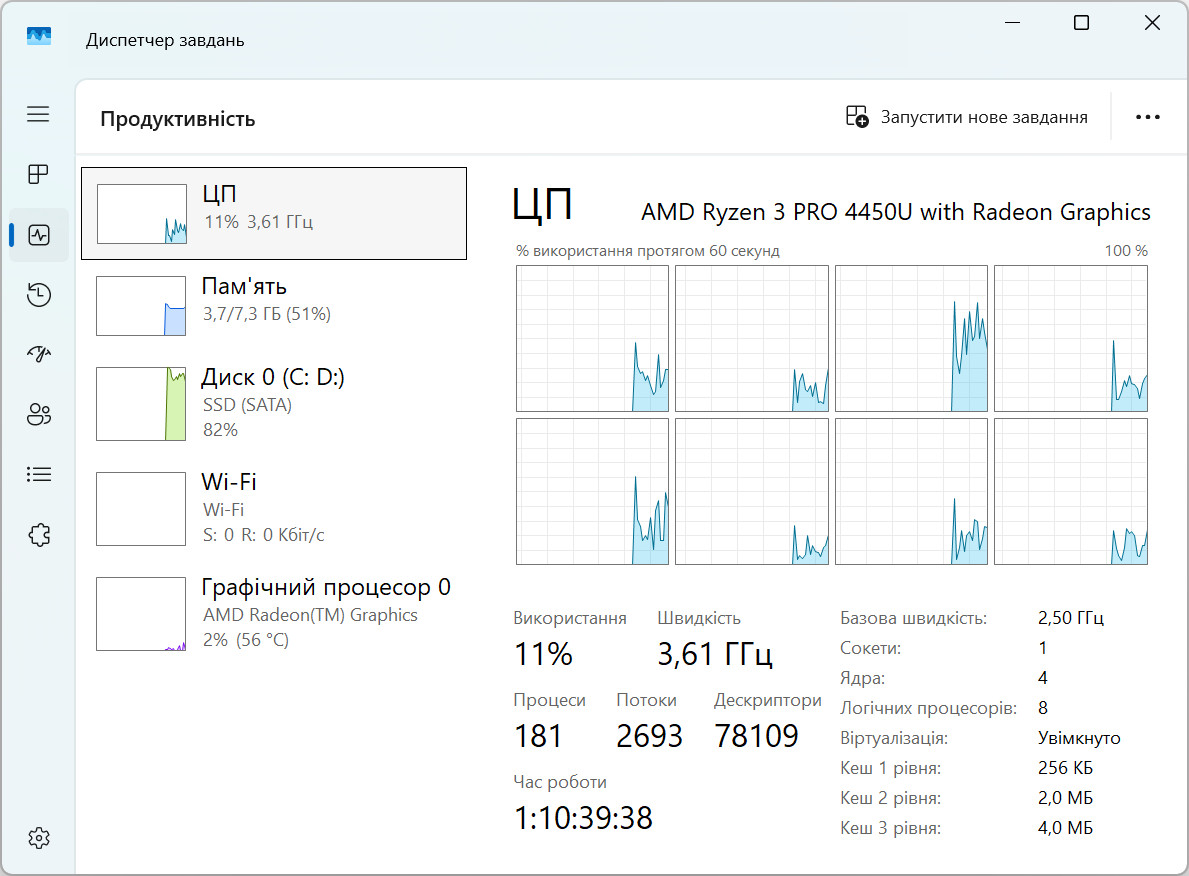1189x876 pixels.
Task: Open the App history page icon
Action: [x=39, y=294]
